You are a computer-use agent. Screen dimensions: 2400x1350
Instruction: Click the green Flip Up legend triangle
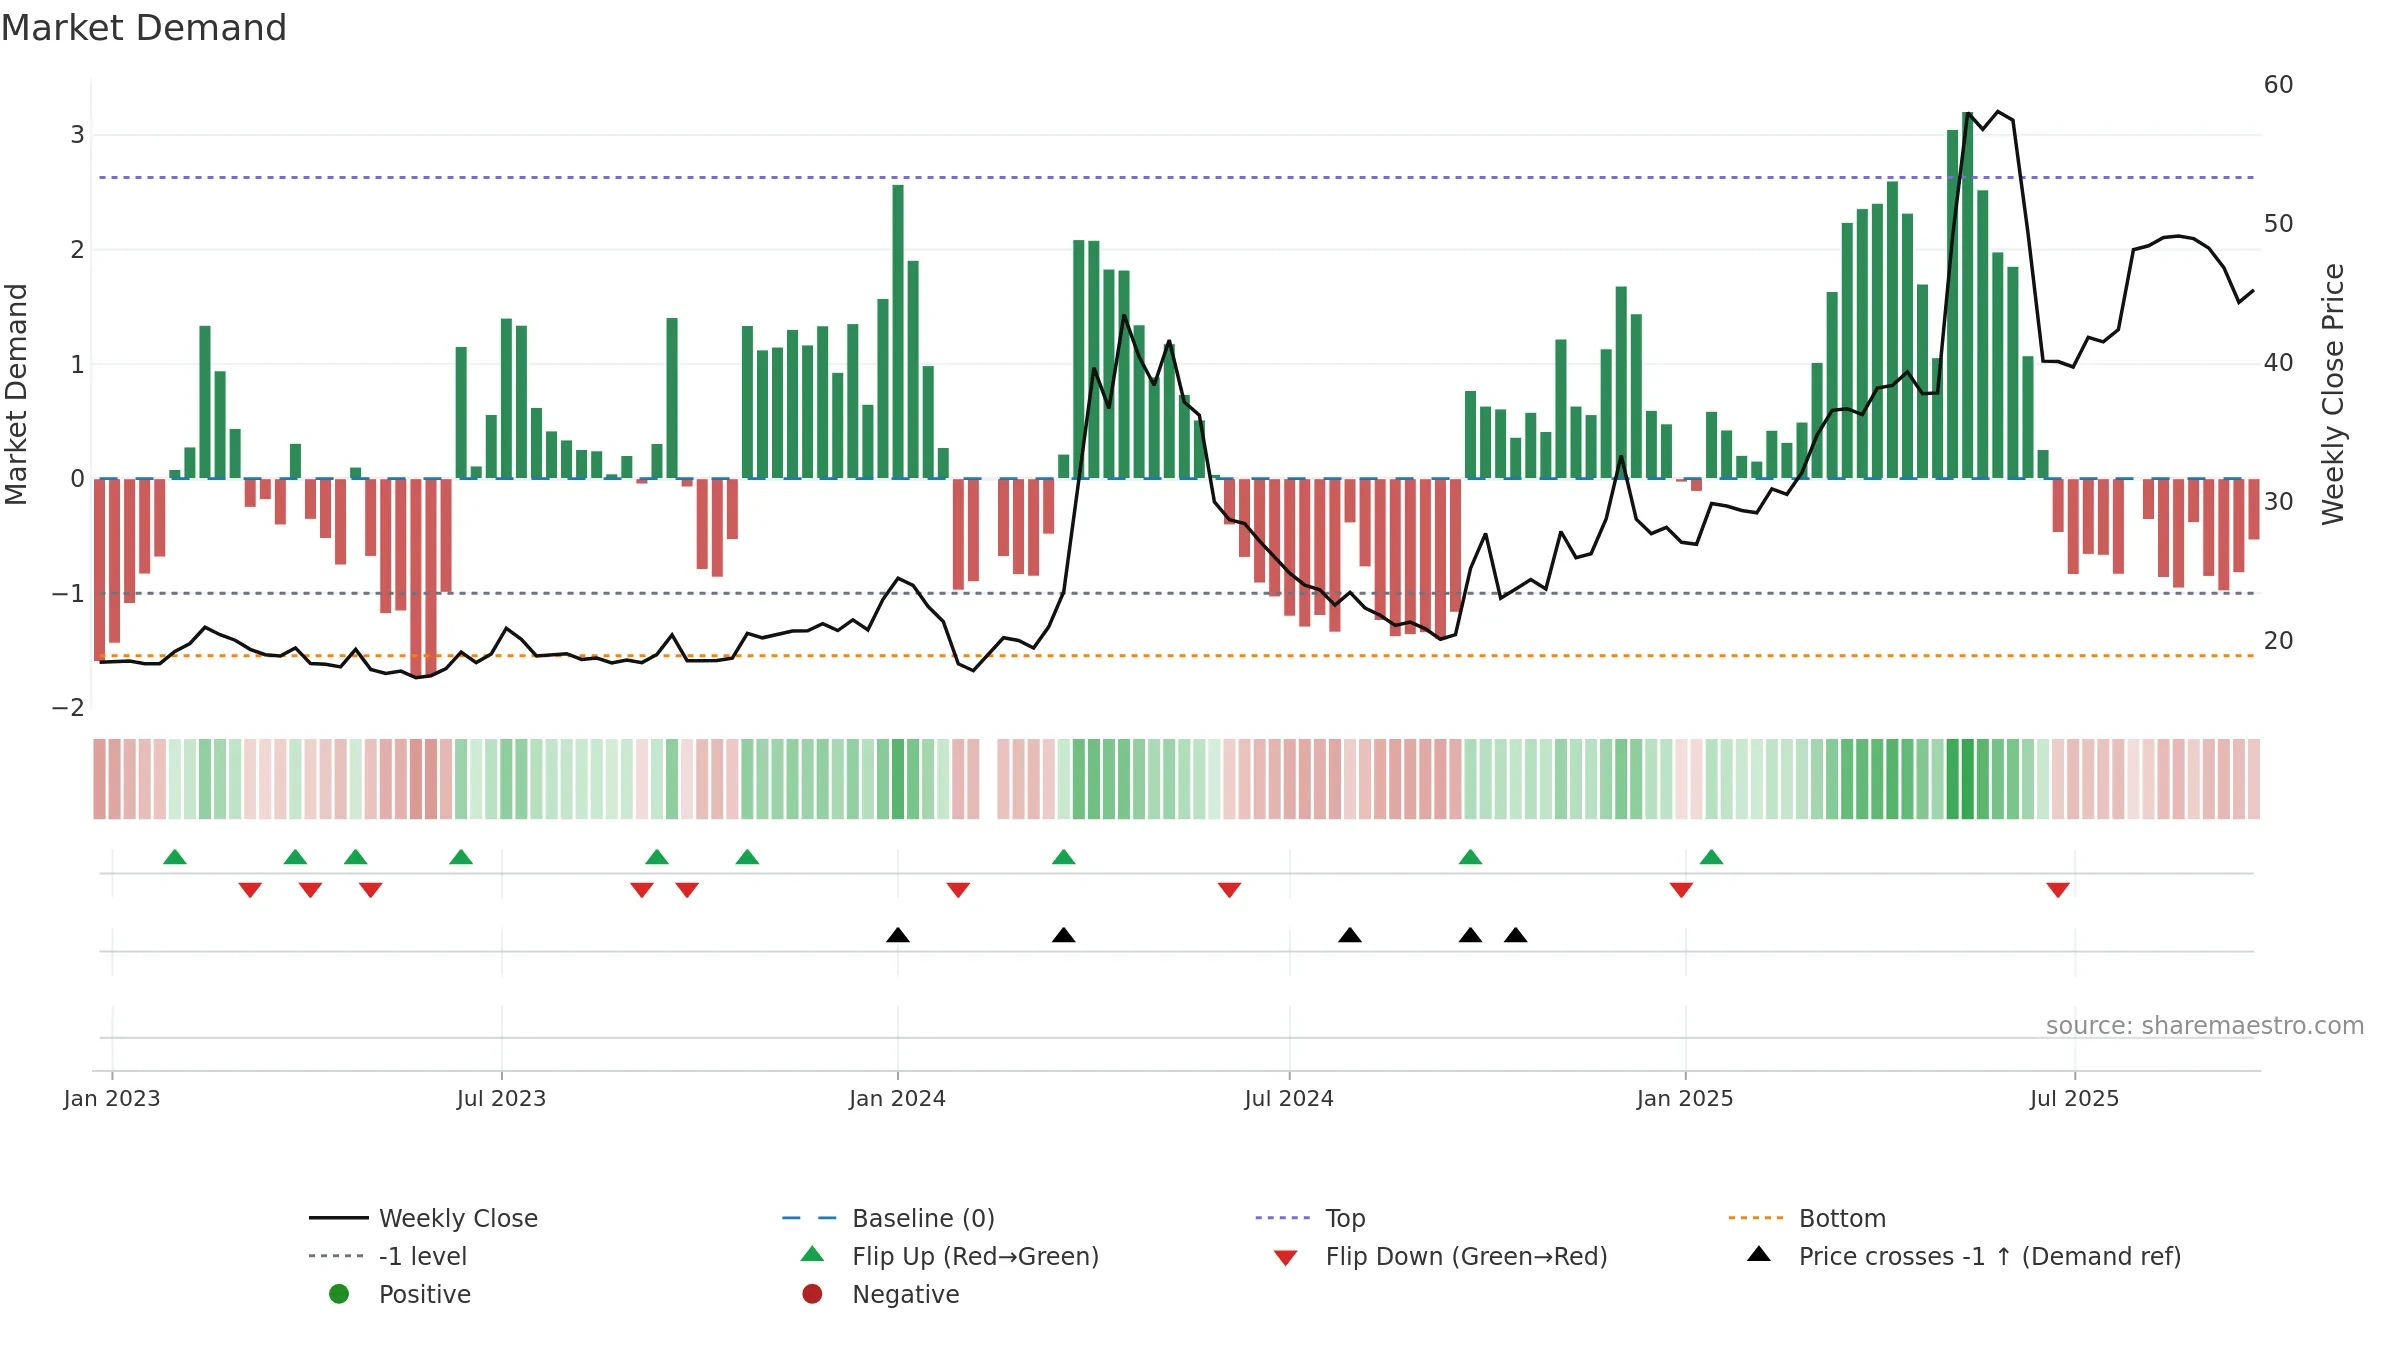pyautogui.click(x=812, y=1254)
